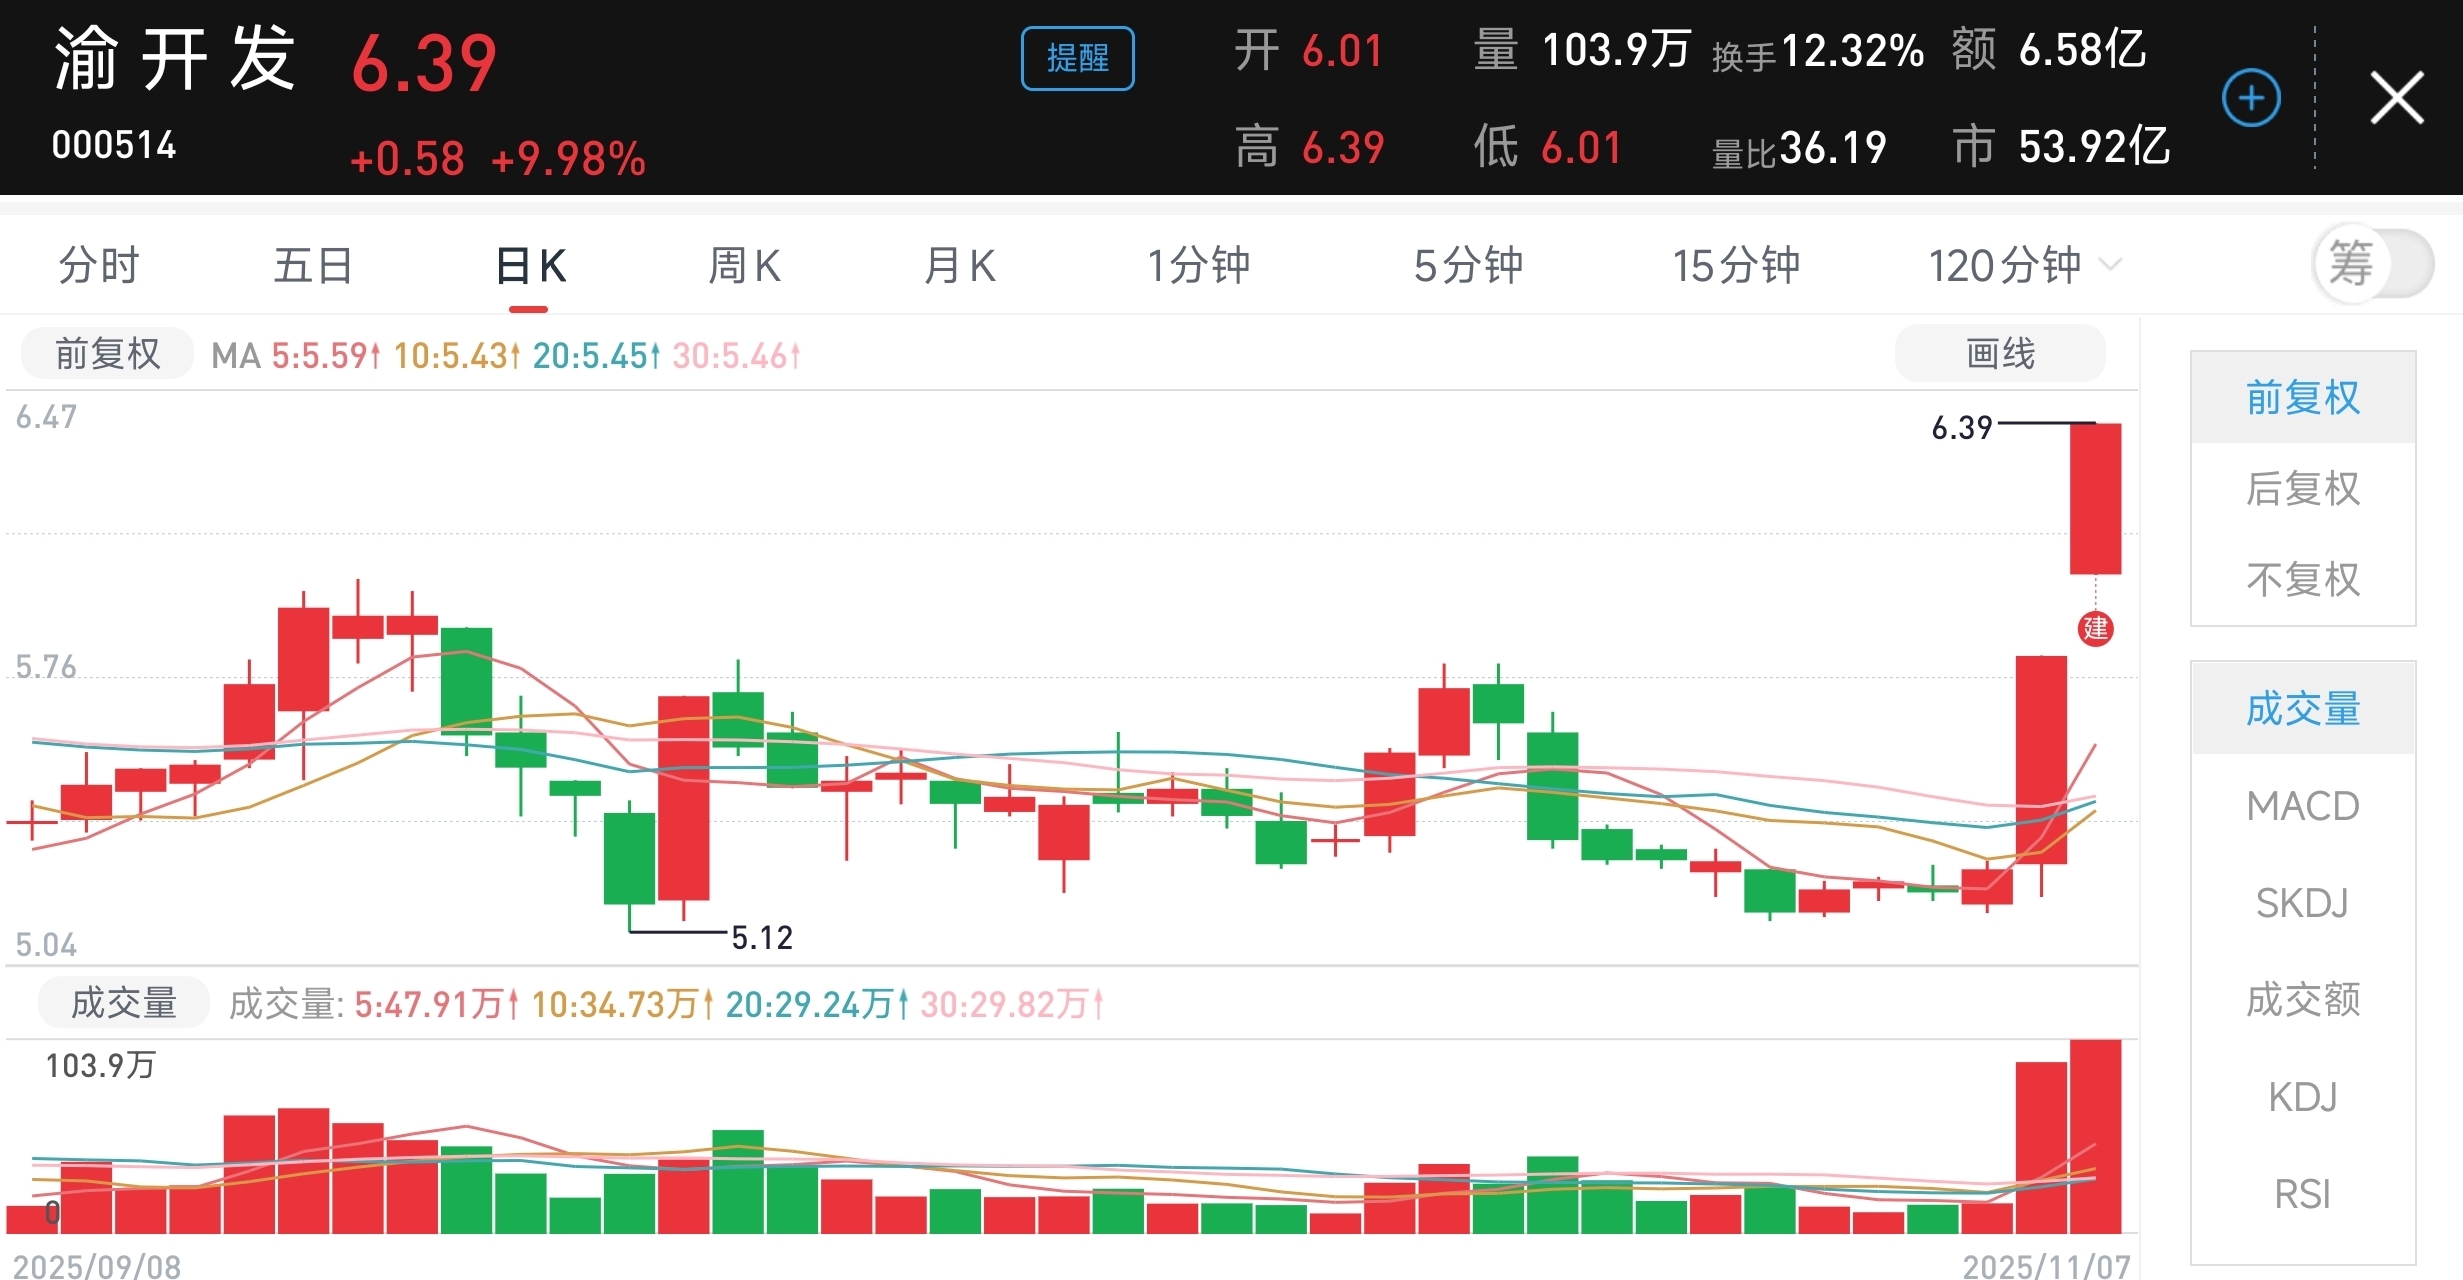The width and height of the screenshot is (2463, 1280).
Task: Click the latest red candlestick at 6.39
Action: click(x=2095, y=498)
